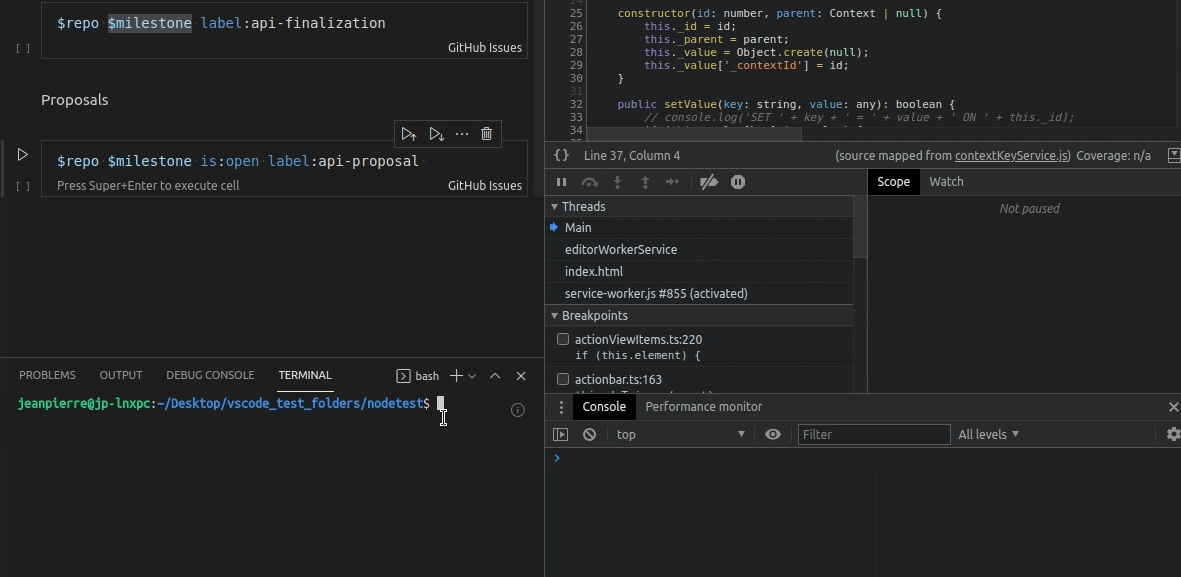Click the GitHub Issues language label

484,185
